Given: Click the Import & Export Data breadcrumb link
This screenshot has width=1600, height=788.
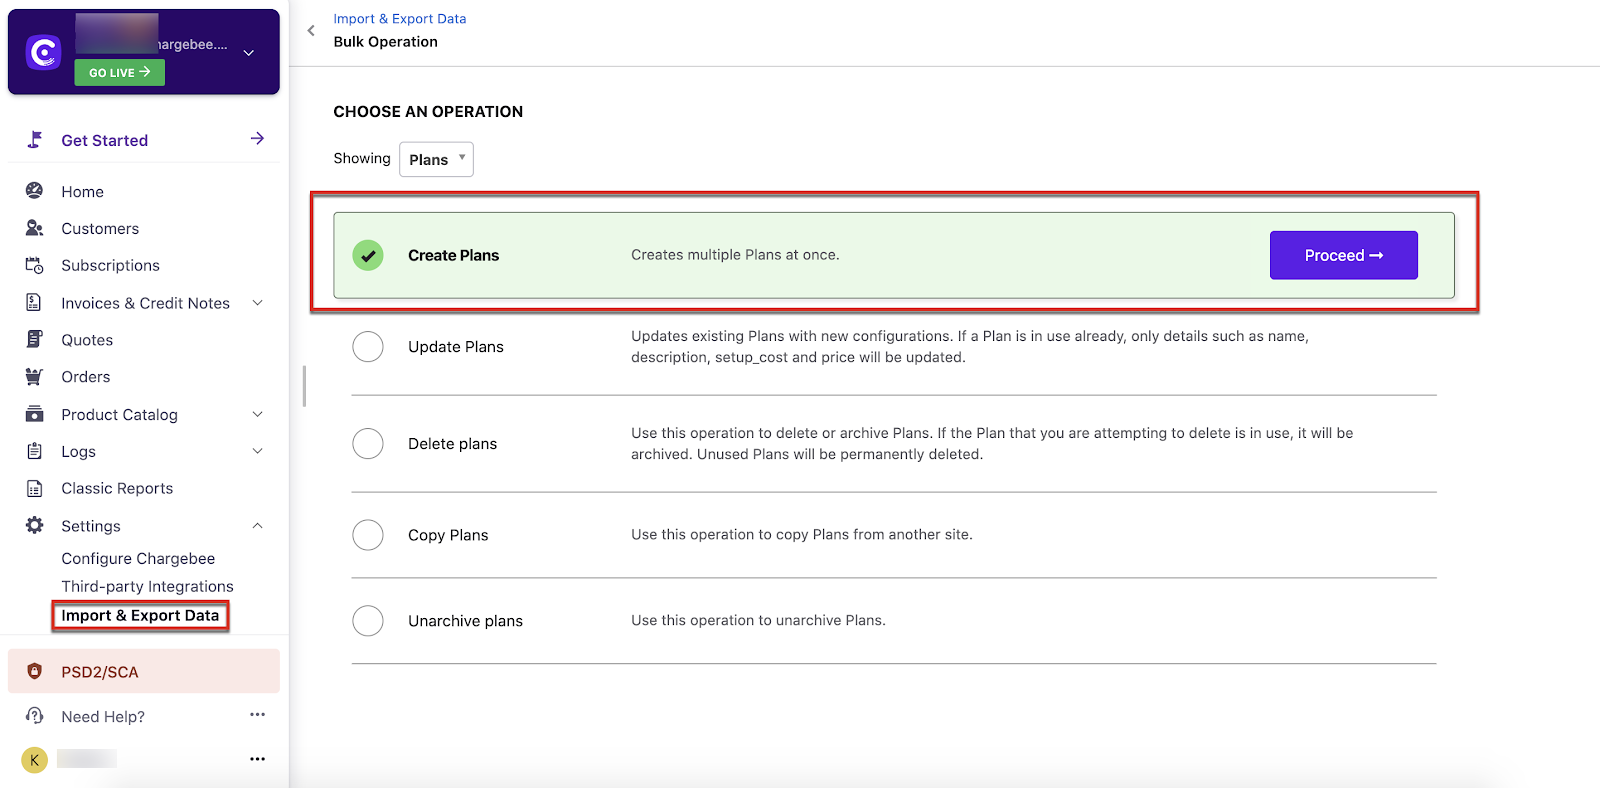Looking at the screenshot, I should click(x=399, y=19).
